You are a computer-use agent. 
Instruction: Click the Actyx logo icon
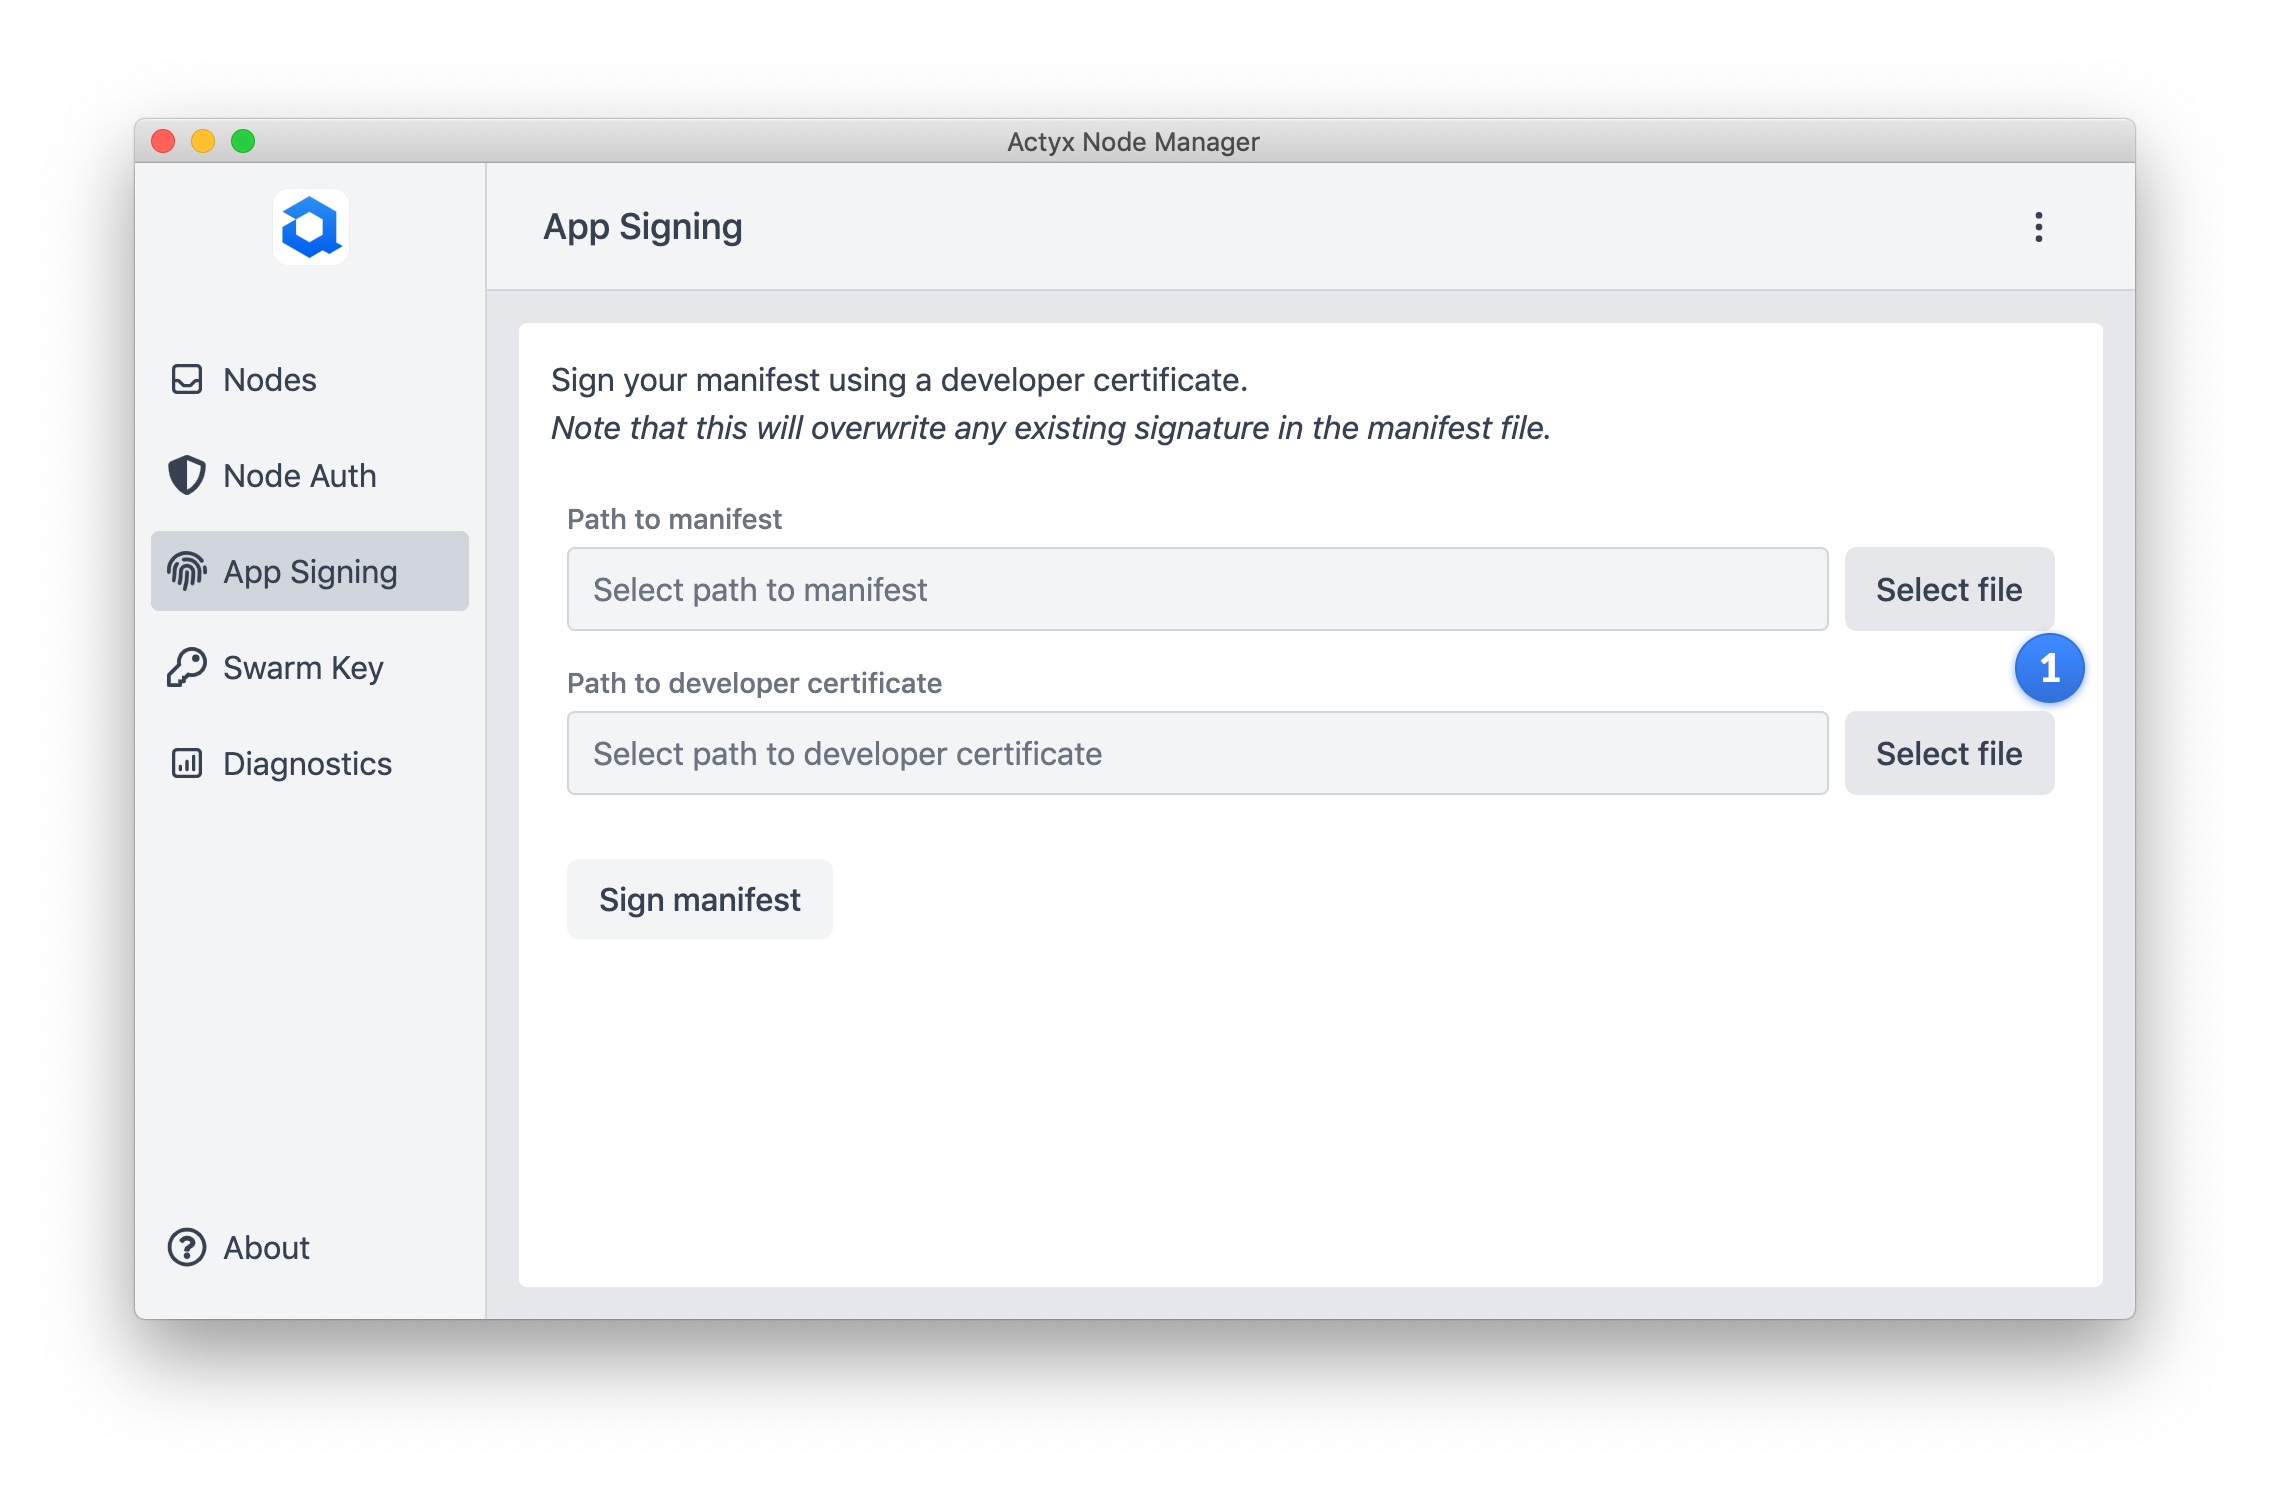(x=310, y=227)
